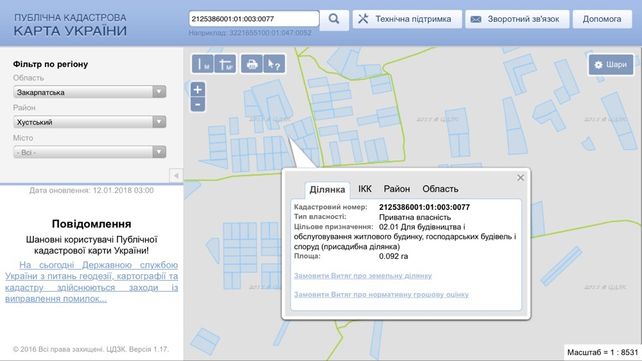Zoom out with the minus button
This screenshot has width=642, height=361.
click(x=198, y=104)
